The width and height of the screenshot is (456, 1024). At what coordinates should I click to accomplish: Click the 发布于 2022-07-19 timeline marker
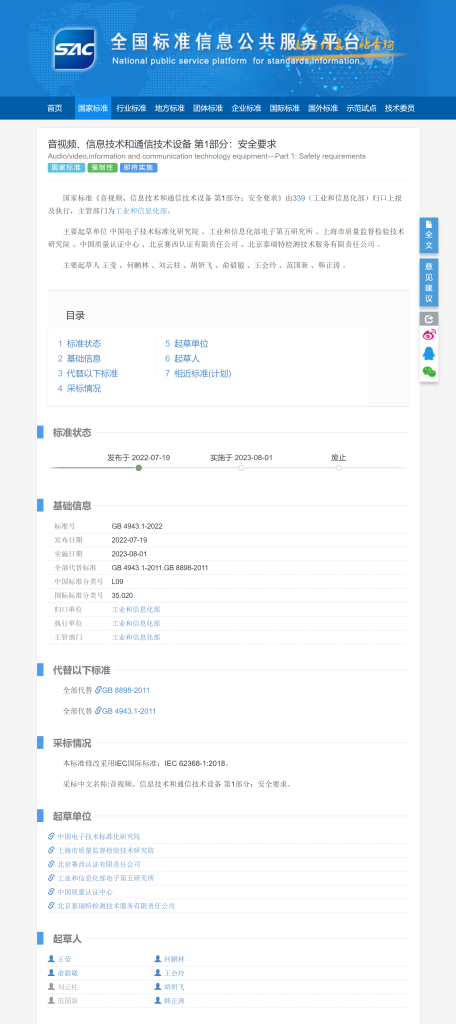138,468
